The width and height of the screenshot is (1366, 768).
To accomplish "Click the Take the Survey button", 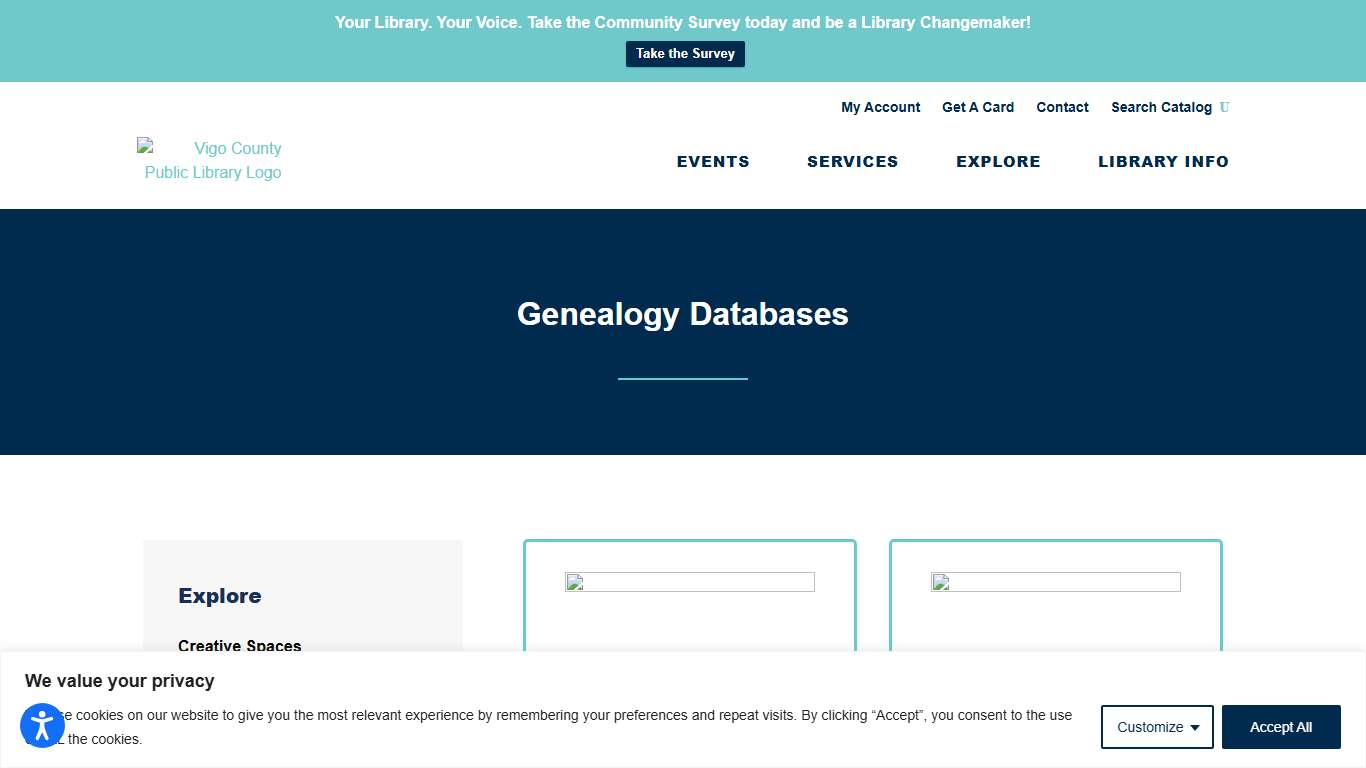I will pos(685,53).
